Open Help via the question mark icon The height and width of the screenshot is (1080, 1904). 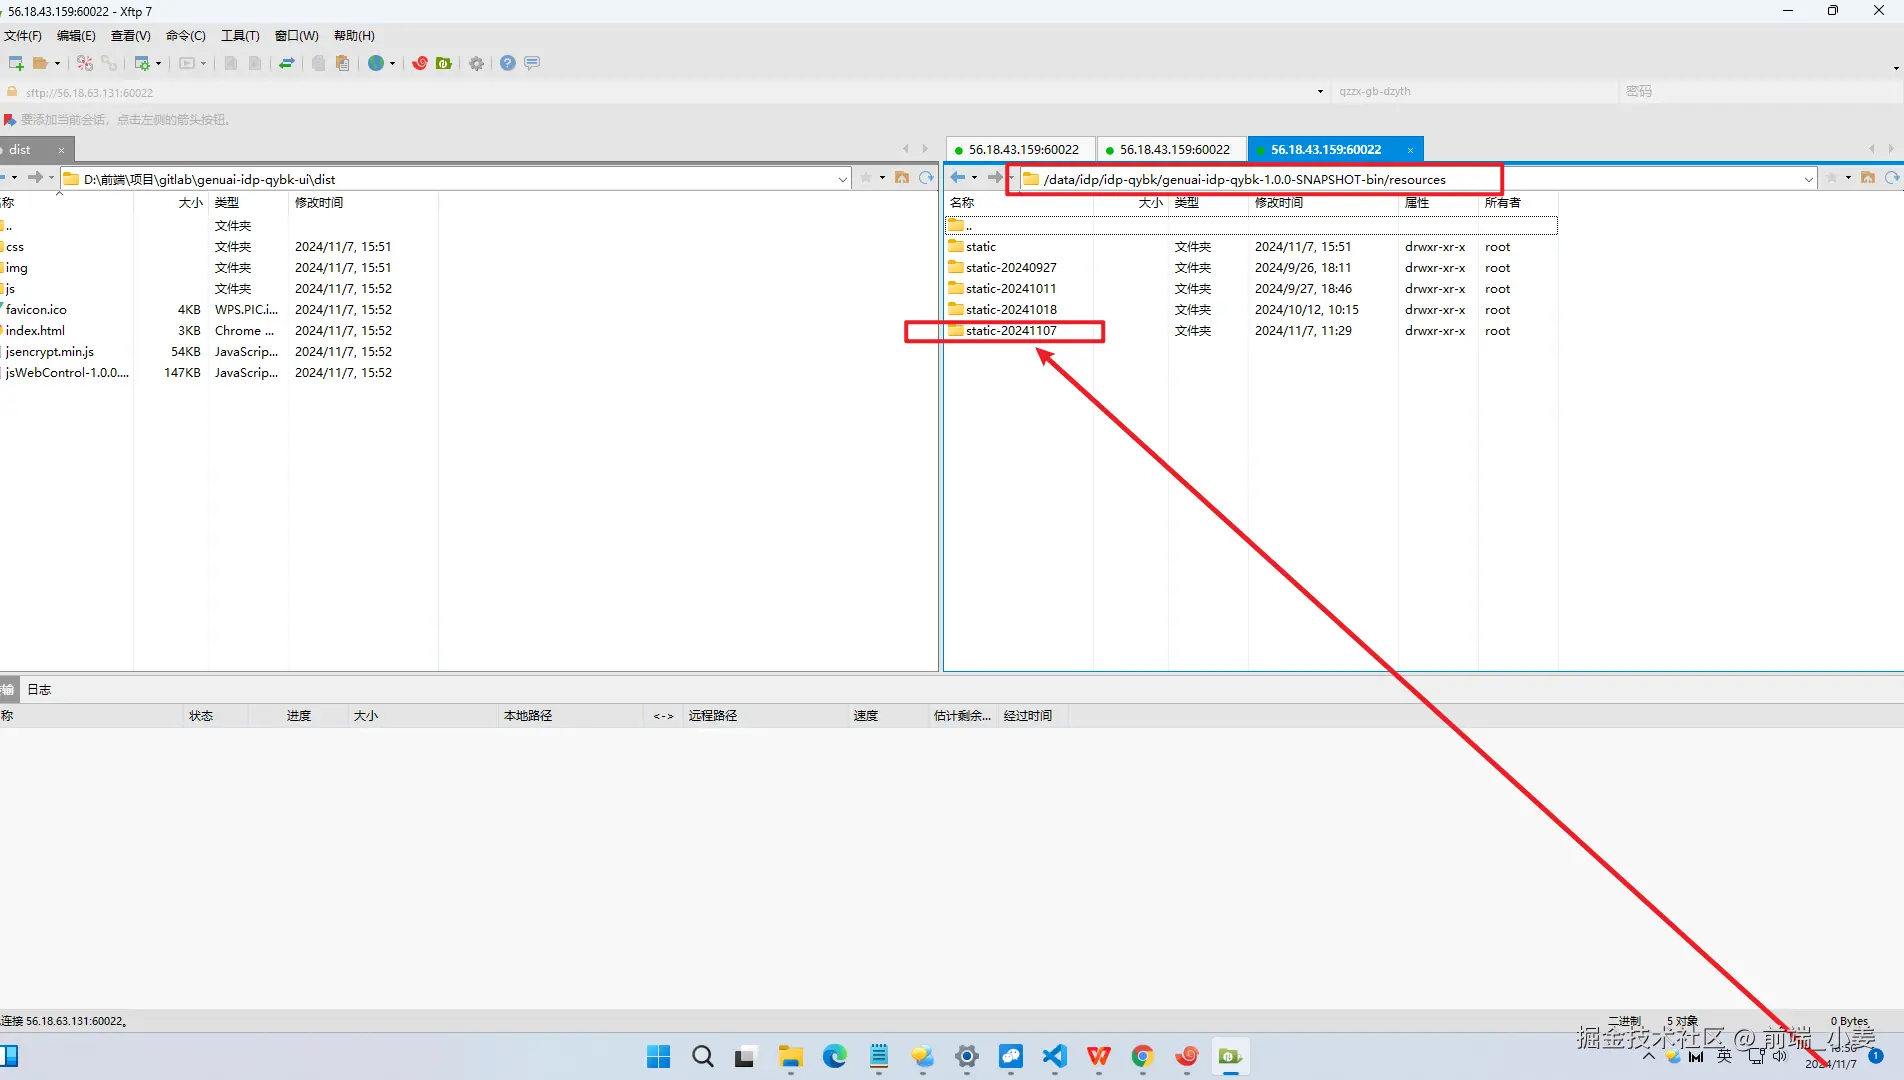508,63
